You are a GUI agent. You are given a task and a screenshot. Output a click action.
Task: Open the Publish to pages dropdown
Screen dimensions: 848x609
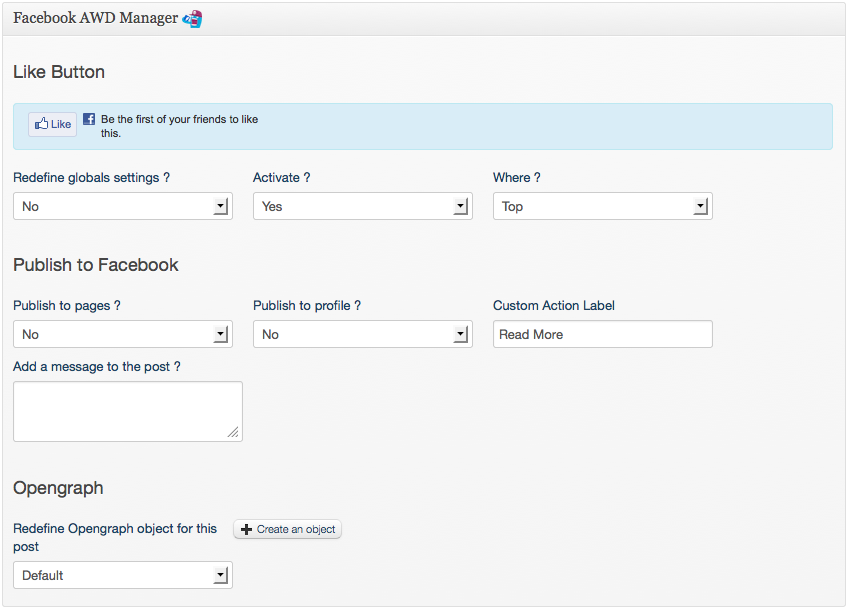coord(122,335)
